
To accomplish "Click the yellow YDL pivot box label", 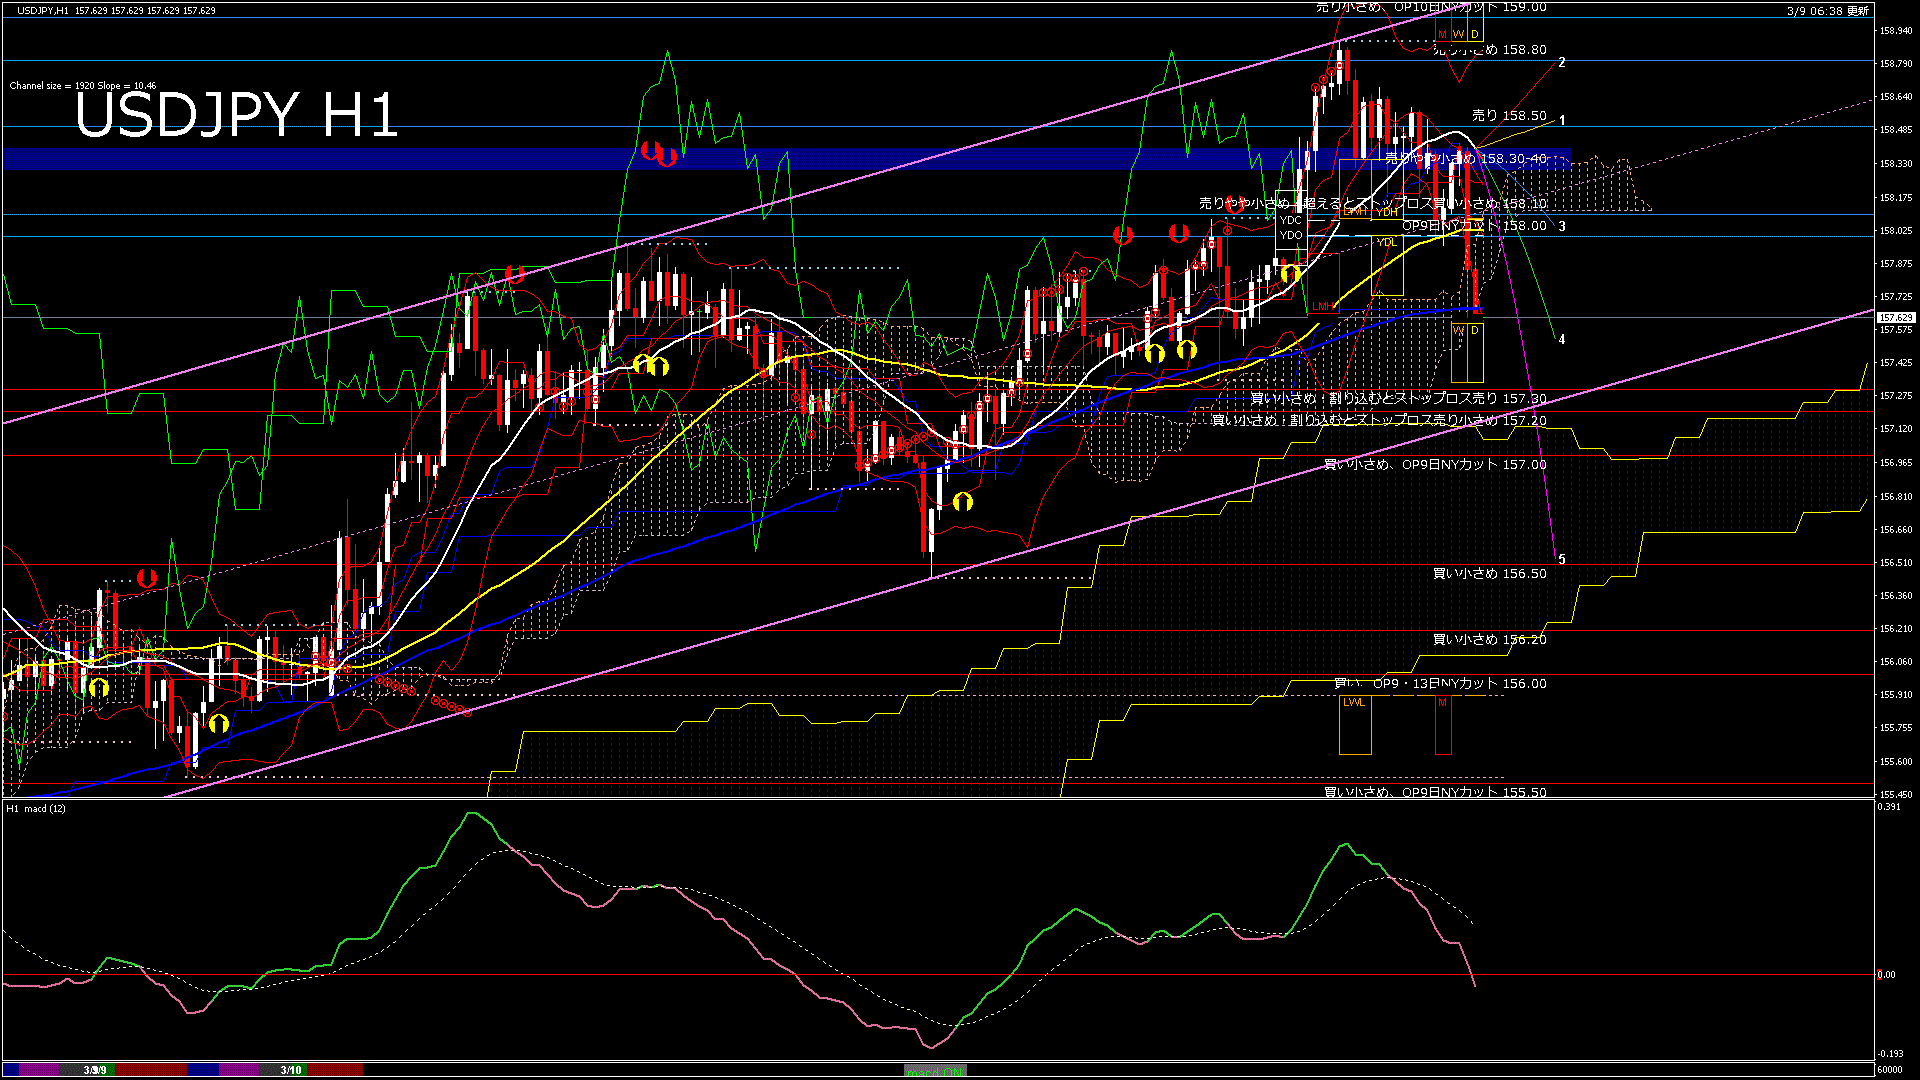I will pyautogui.click(x=1386, y=242).
